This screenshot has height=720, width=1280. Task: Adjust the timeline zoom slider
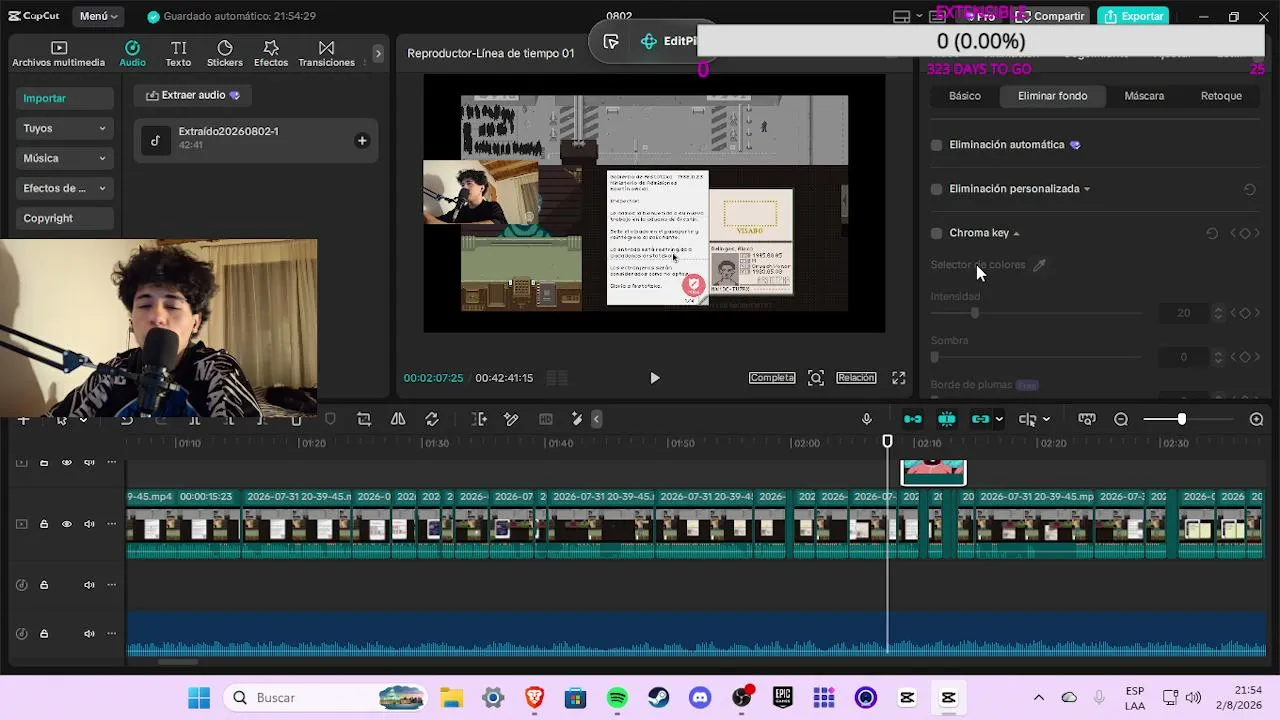point(1181,419)
